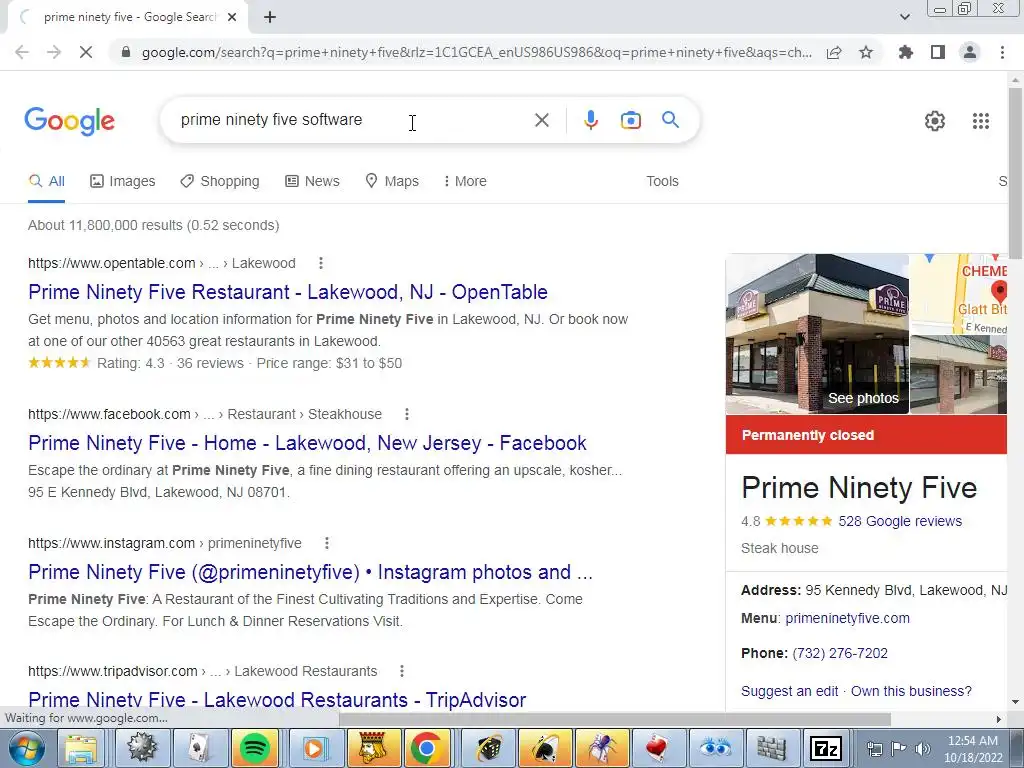The width and height of the screenshot is (1024, 768).
Task: Open Prime Ninety Five TripAdvisor result
Action: coord(277,699)
